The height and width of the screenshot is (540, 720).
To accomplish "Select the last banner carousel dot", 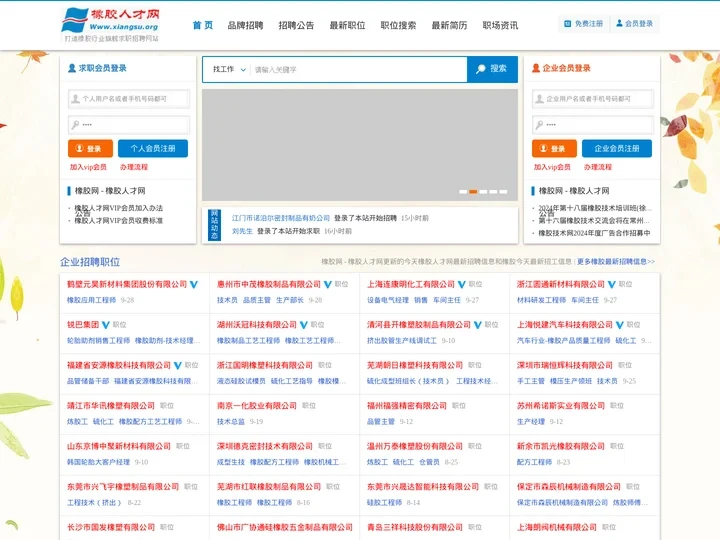I will click(x=503, y=191).
